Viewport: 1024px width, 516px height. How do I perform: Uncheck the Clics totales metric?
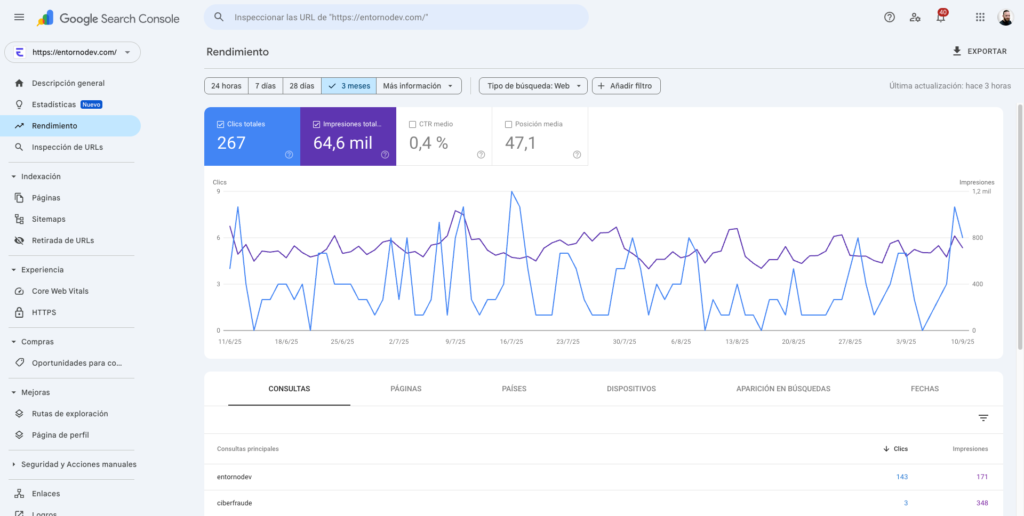(221, 124)
